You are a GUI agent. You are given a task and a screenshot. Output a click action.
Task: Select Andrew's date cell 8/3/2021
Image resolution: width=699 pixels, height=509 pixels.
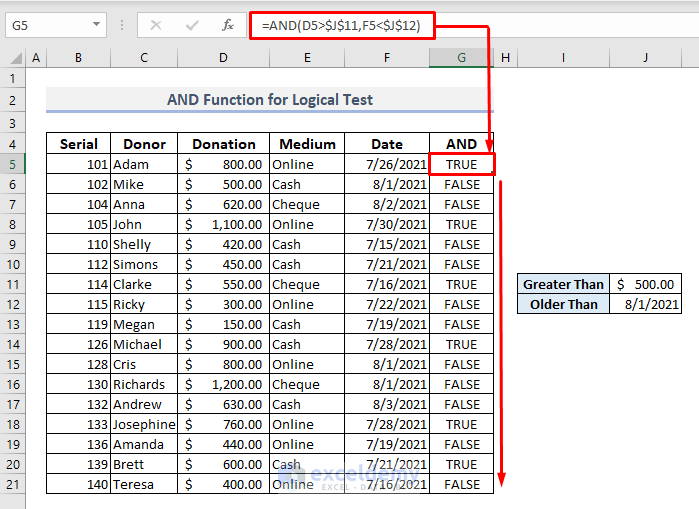387,405
